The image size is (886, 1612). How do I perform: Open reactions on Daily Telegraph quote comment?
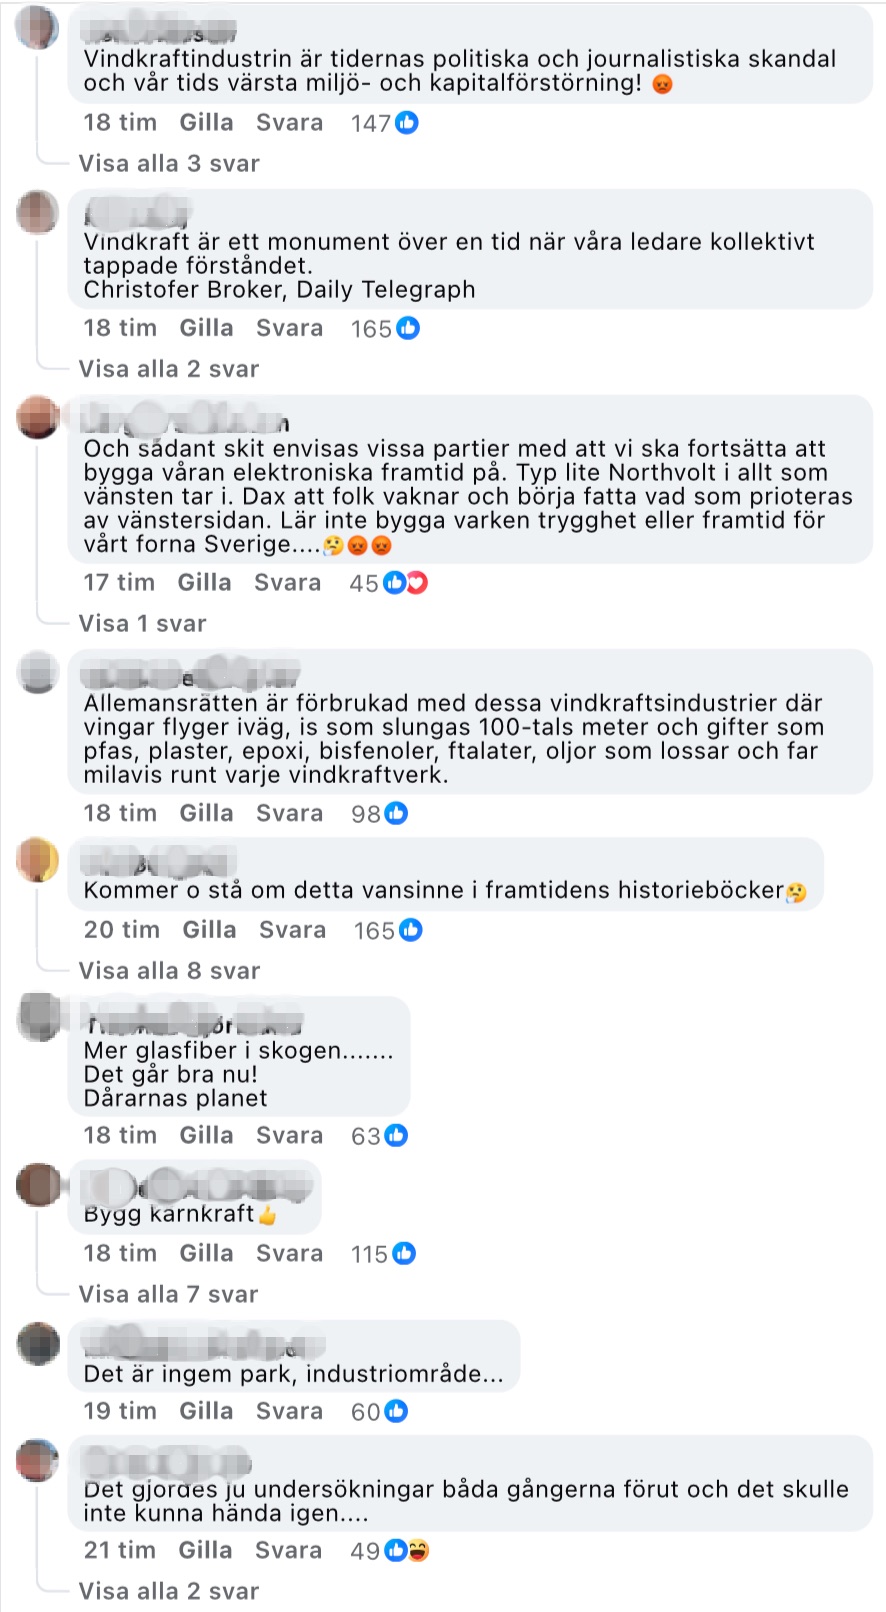pyautogui.click(x=385, y=328)
